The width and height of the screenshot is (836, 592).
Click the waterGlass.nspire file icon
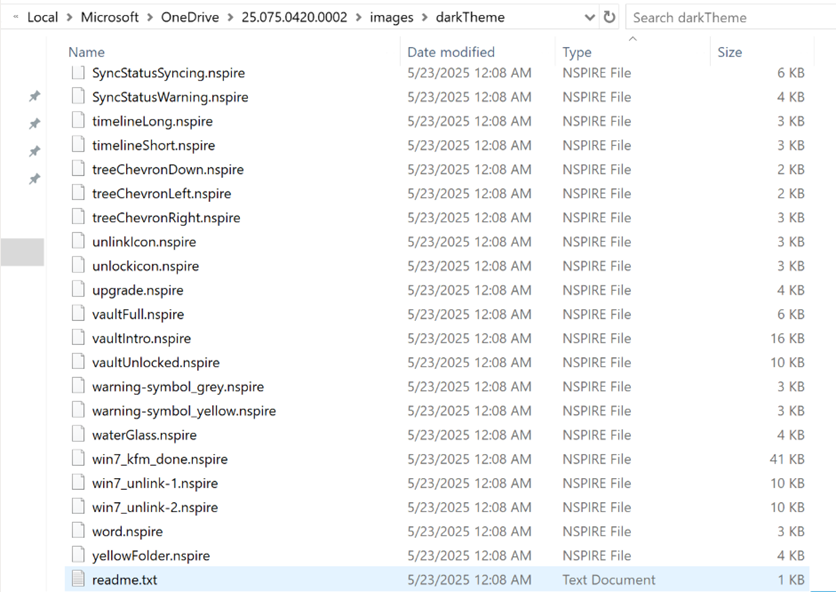pyautogui.click(x=79, y=435)
